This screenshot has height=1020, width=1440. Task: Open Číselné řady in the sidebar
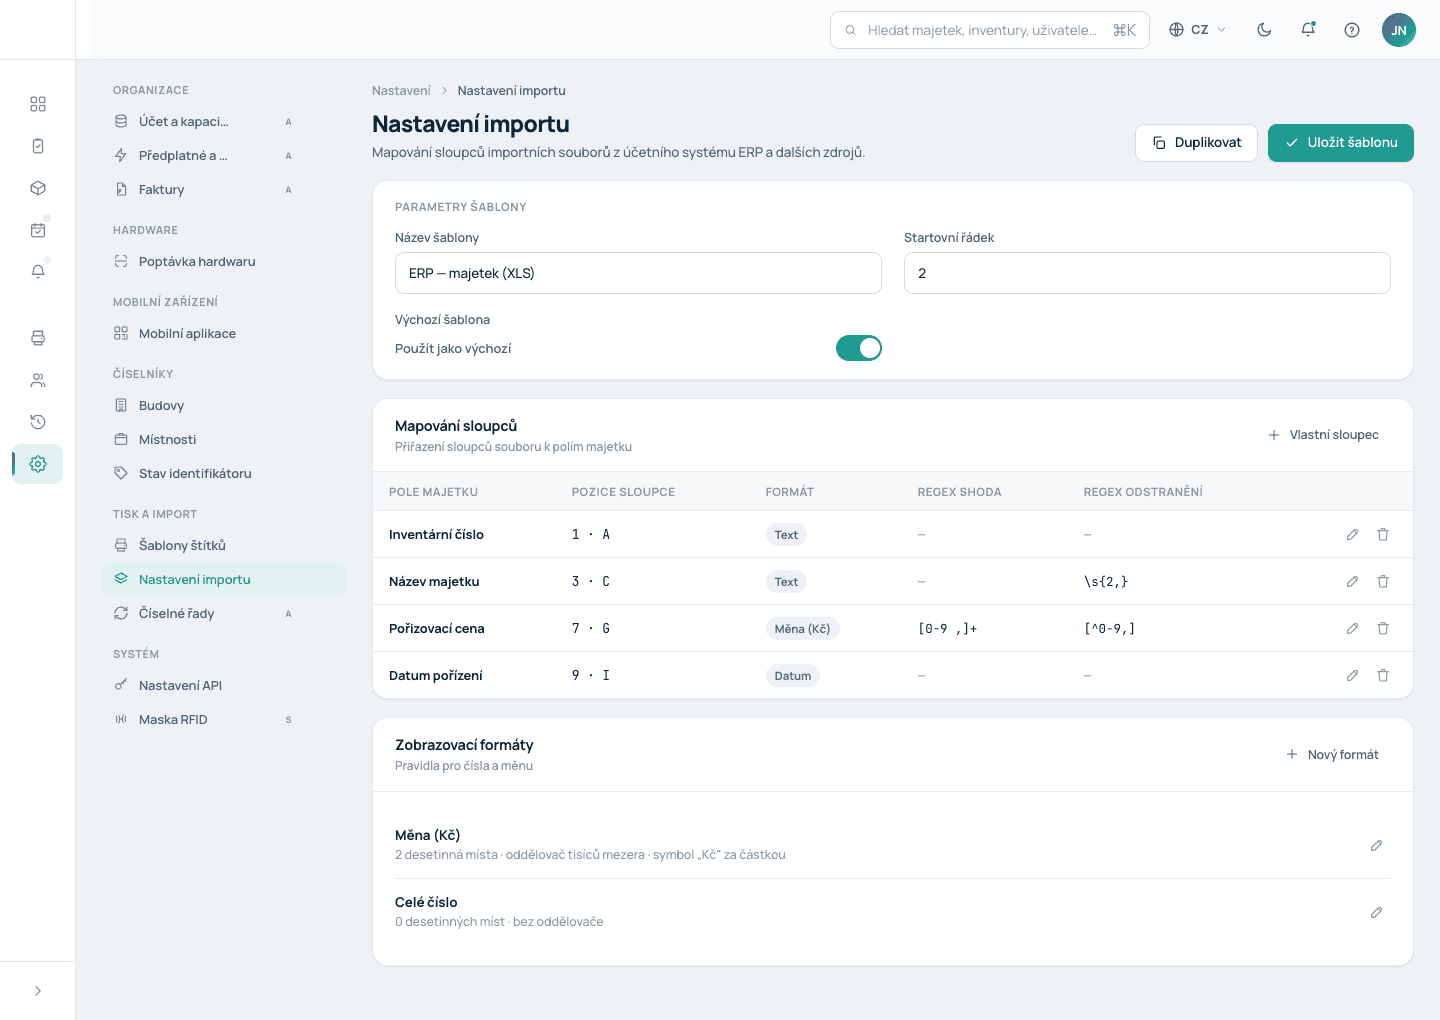(224, 613)
